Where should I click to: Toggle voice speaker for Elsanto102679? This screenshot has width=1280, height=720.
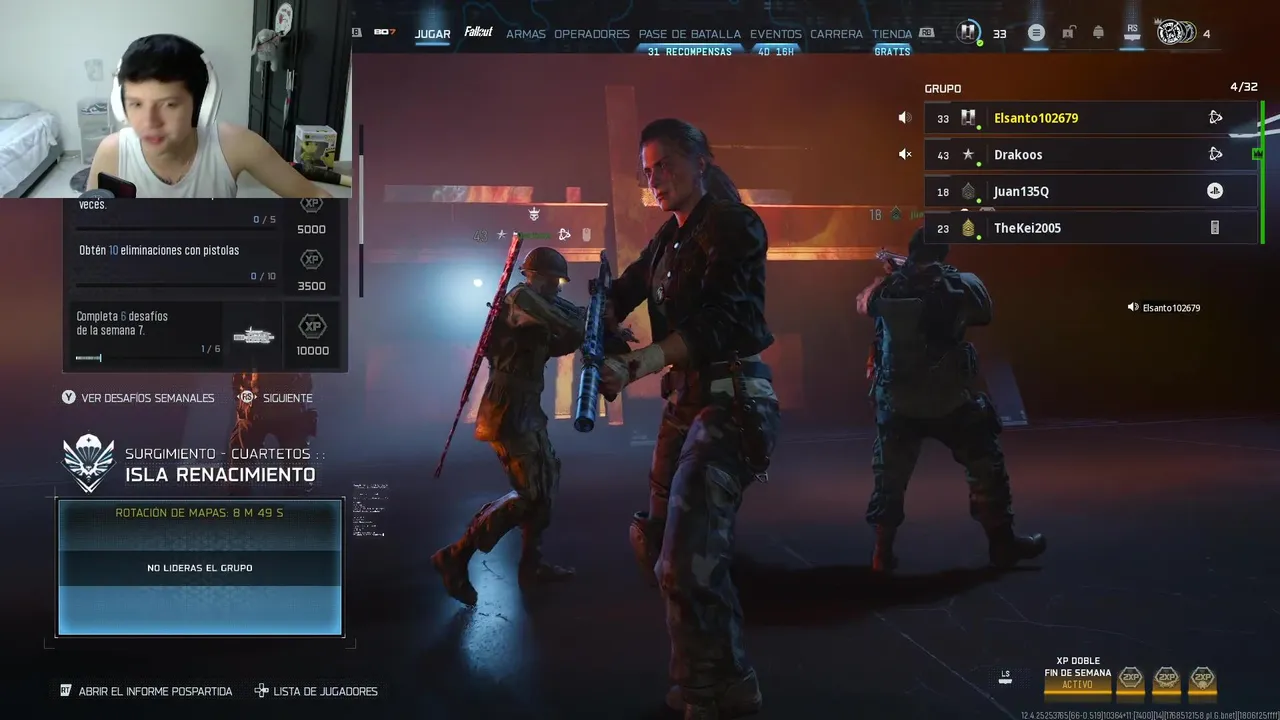pyautogui.click(x=905, y=118)
